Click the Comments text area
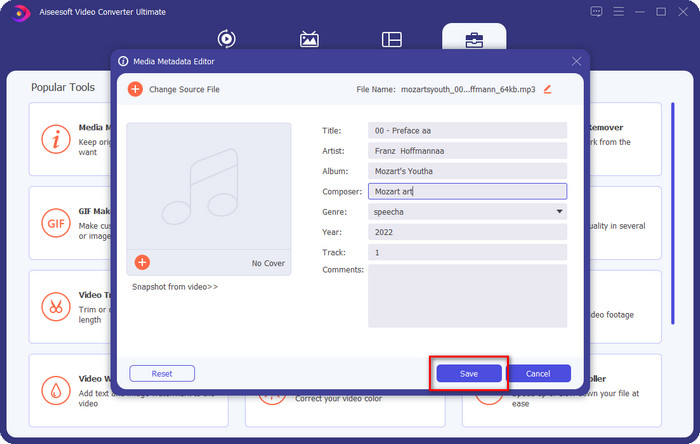The height and width of the screenshot is (444, 700). (467, 296)
